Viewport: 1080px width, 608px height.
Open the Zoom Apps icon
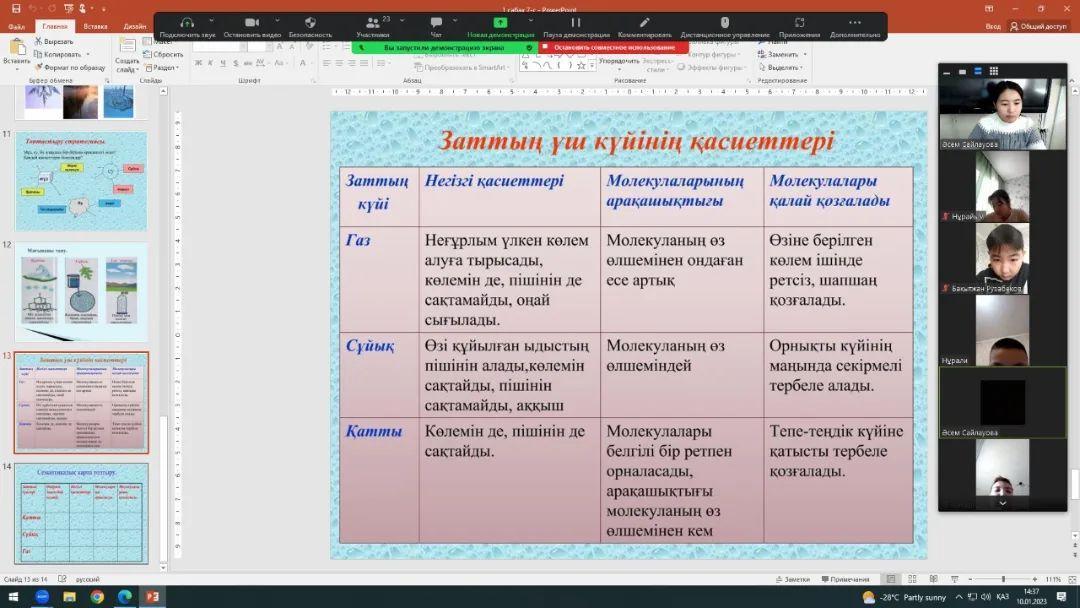point(799,23)
